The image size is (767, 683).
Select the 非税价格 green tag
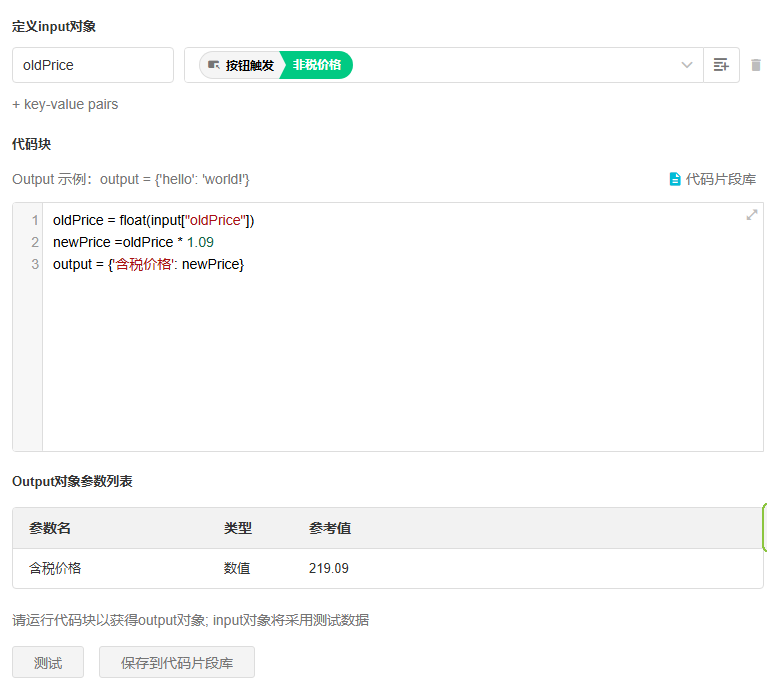pos(316,65)
